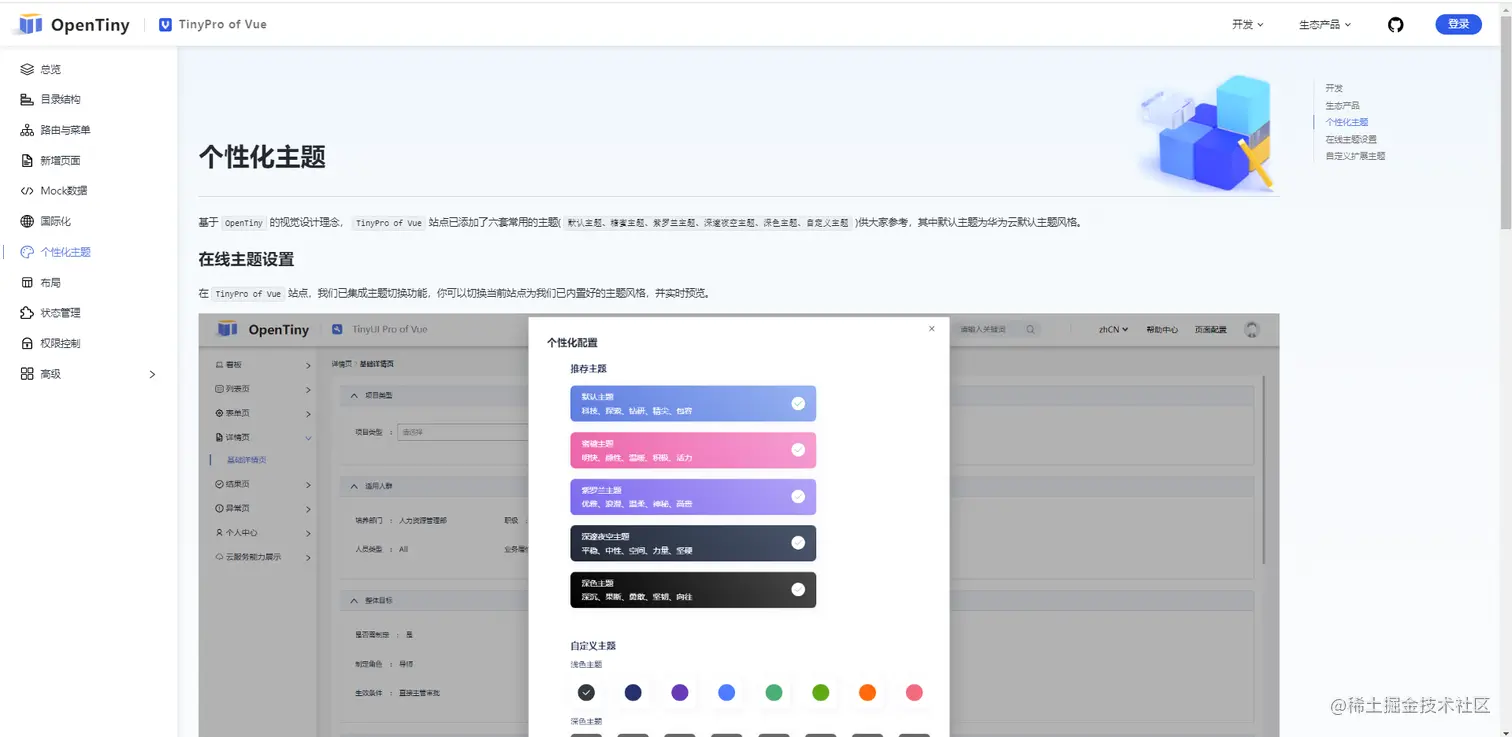Click the 异常页 icon in the preview sidebar

coord(219,508)
